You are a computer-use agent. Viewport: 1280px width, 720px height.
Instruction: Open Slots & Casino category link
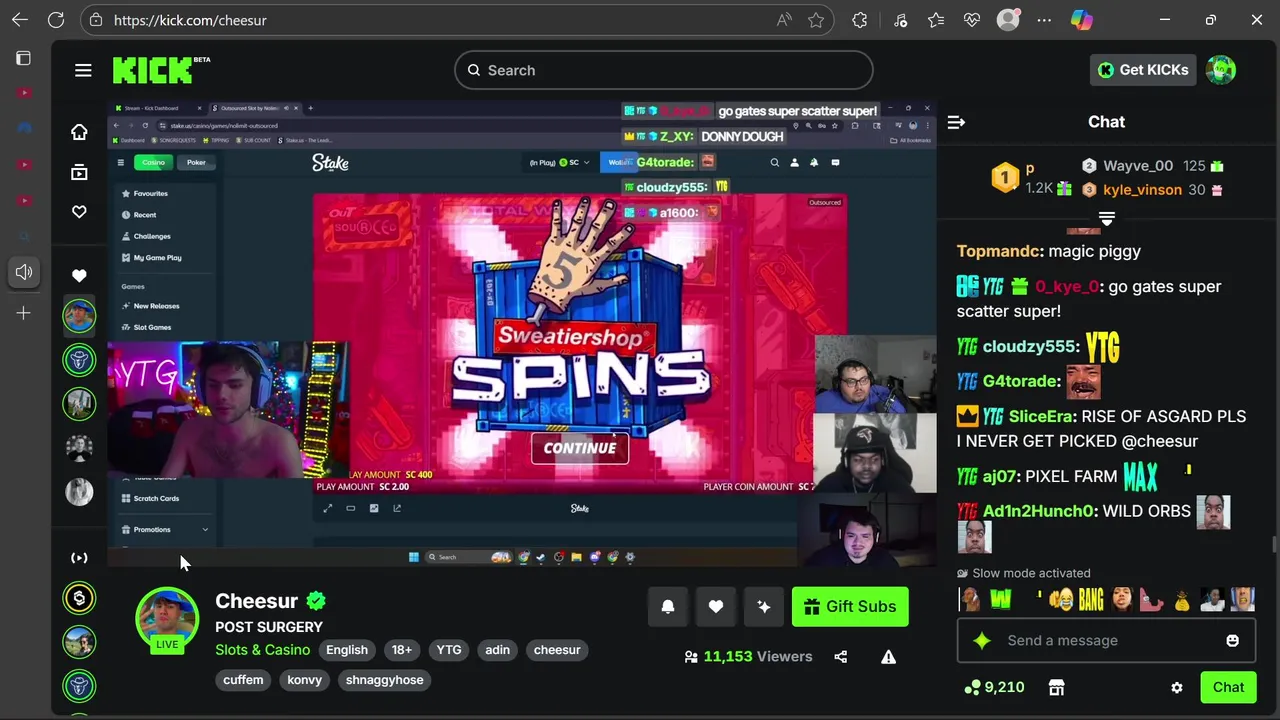pyautogui.click(x=263, y=650)
